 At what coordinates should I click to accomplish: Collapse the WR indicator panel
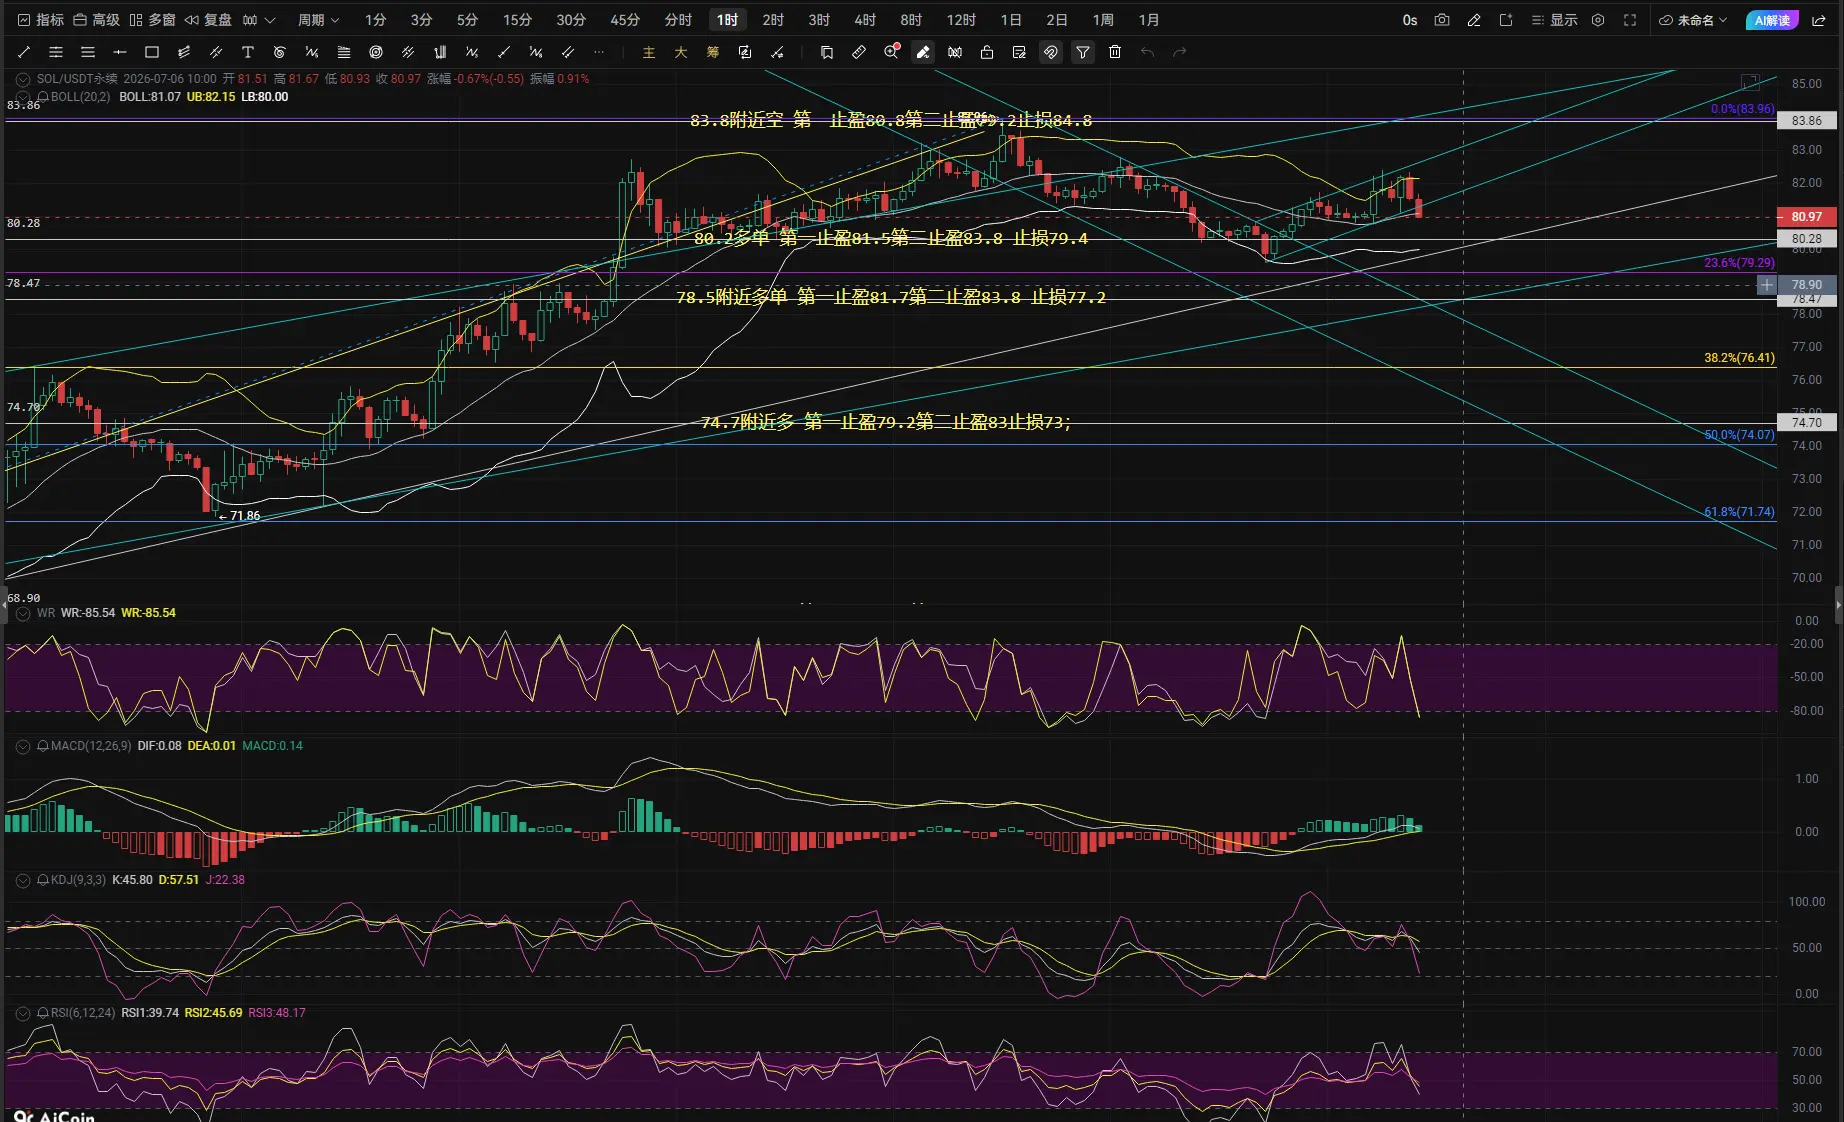[23, 613]
